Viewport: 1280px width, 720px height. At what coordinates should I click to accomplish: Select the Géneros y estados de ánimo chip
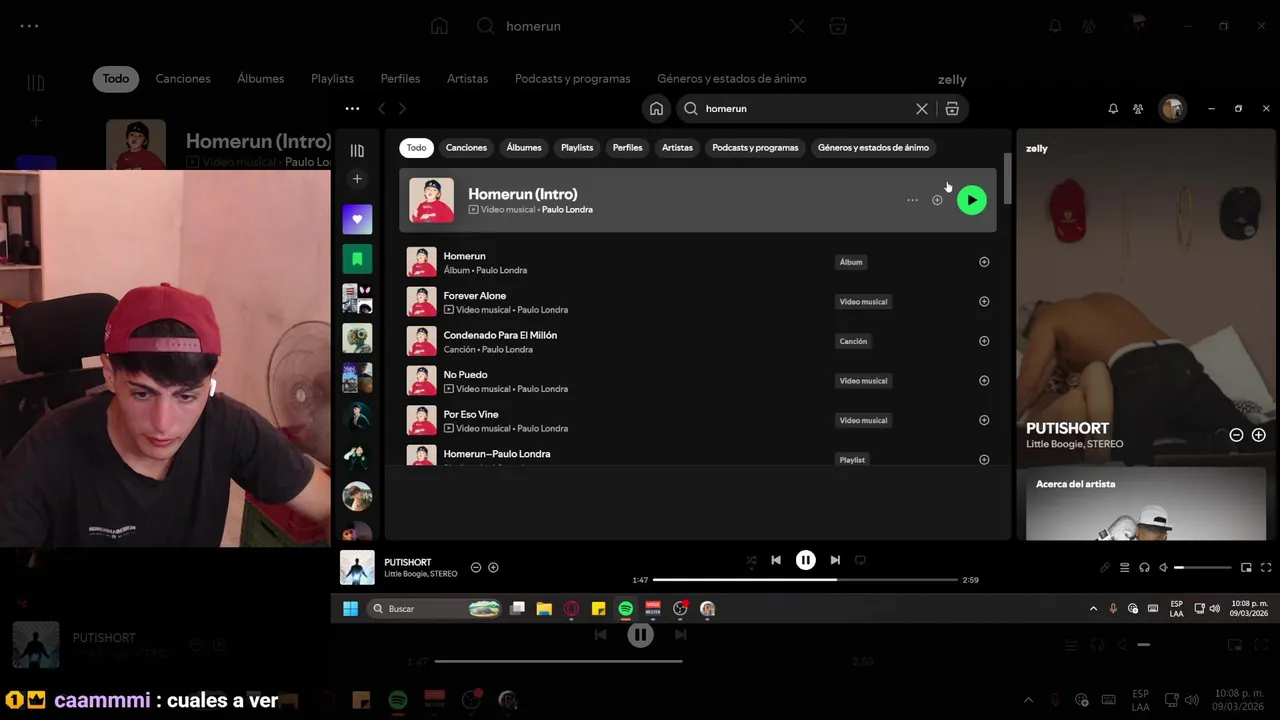(x=873, y=148)
